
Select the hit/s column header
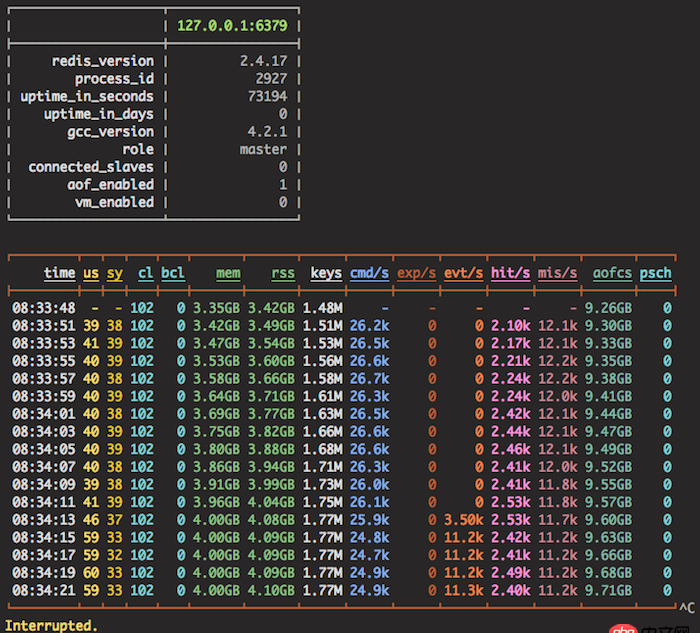(x=510, y=272)
